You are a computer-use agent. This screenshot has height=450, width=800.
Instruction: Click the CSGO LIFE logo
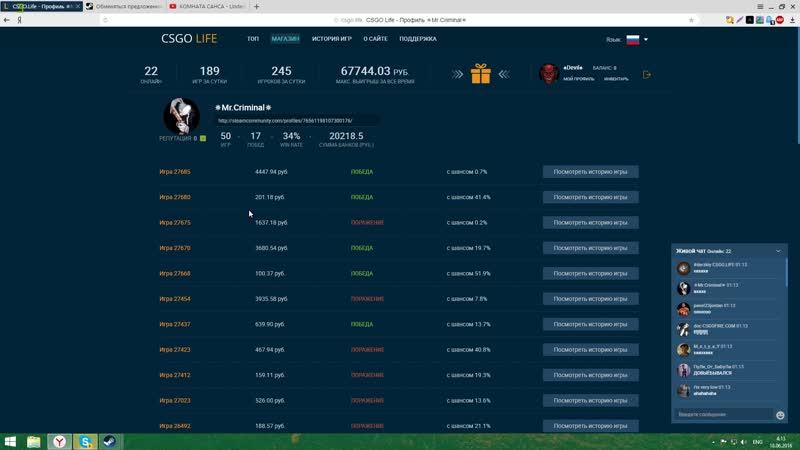pyautogui.click(x=189, y=39)
